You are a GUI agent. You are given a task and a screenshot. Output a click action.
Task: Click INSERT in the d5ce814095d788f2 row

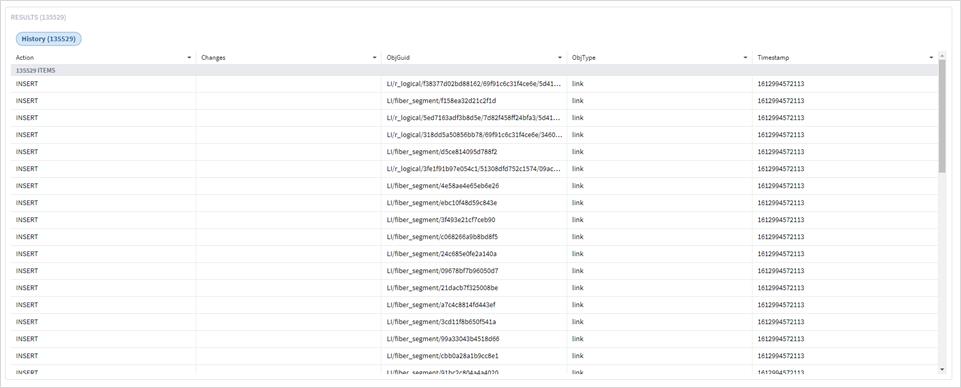click(x=27, y=152)
